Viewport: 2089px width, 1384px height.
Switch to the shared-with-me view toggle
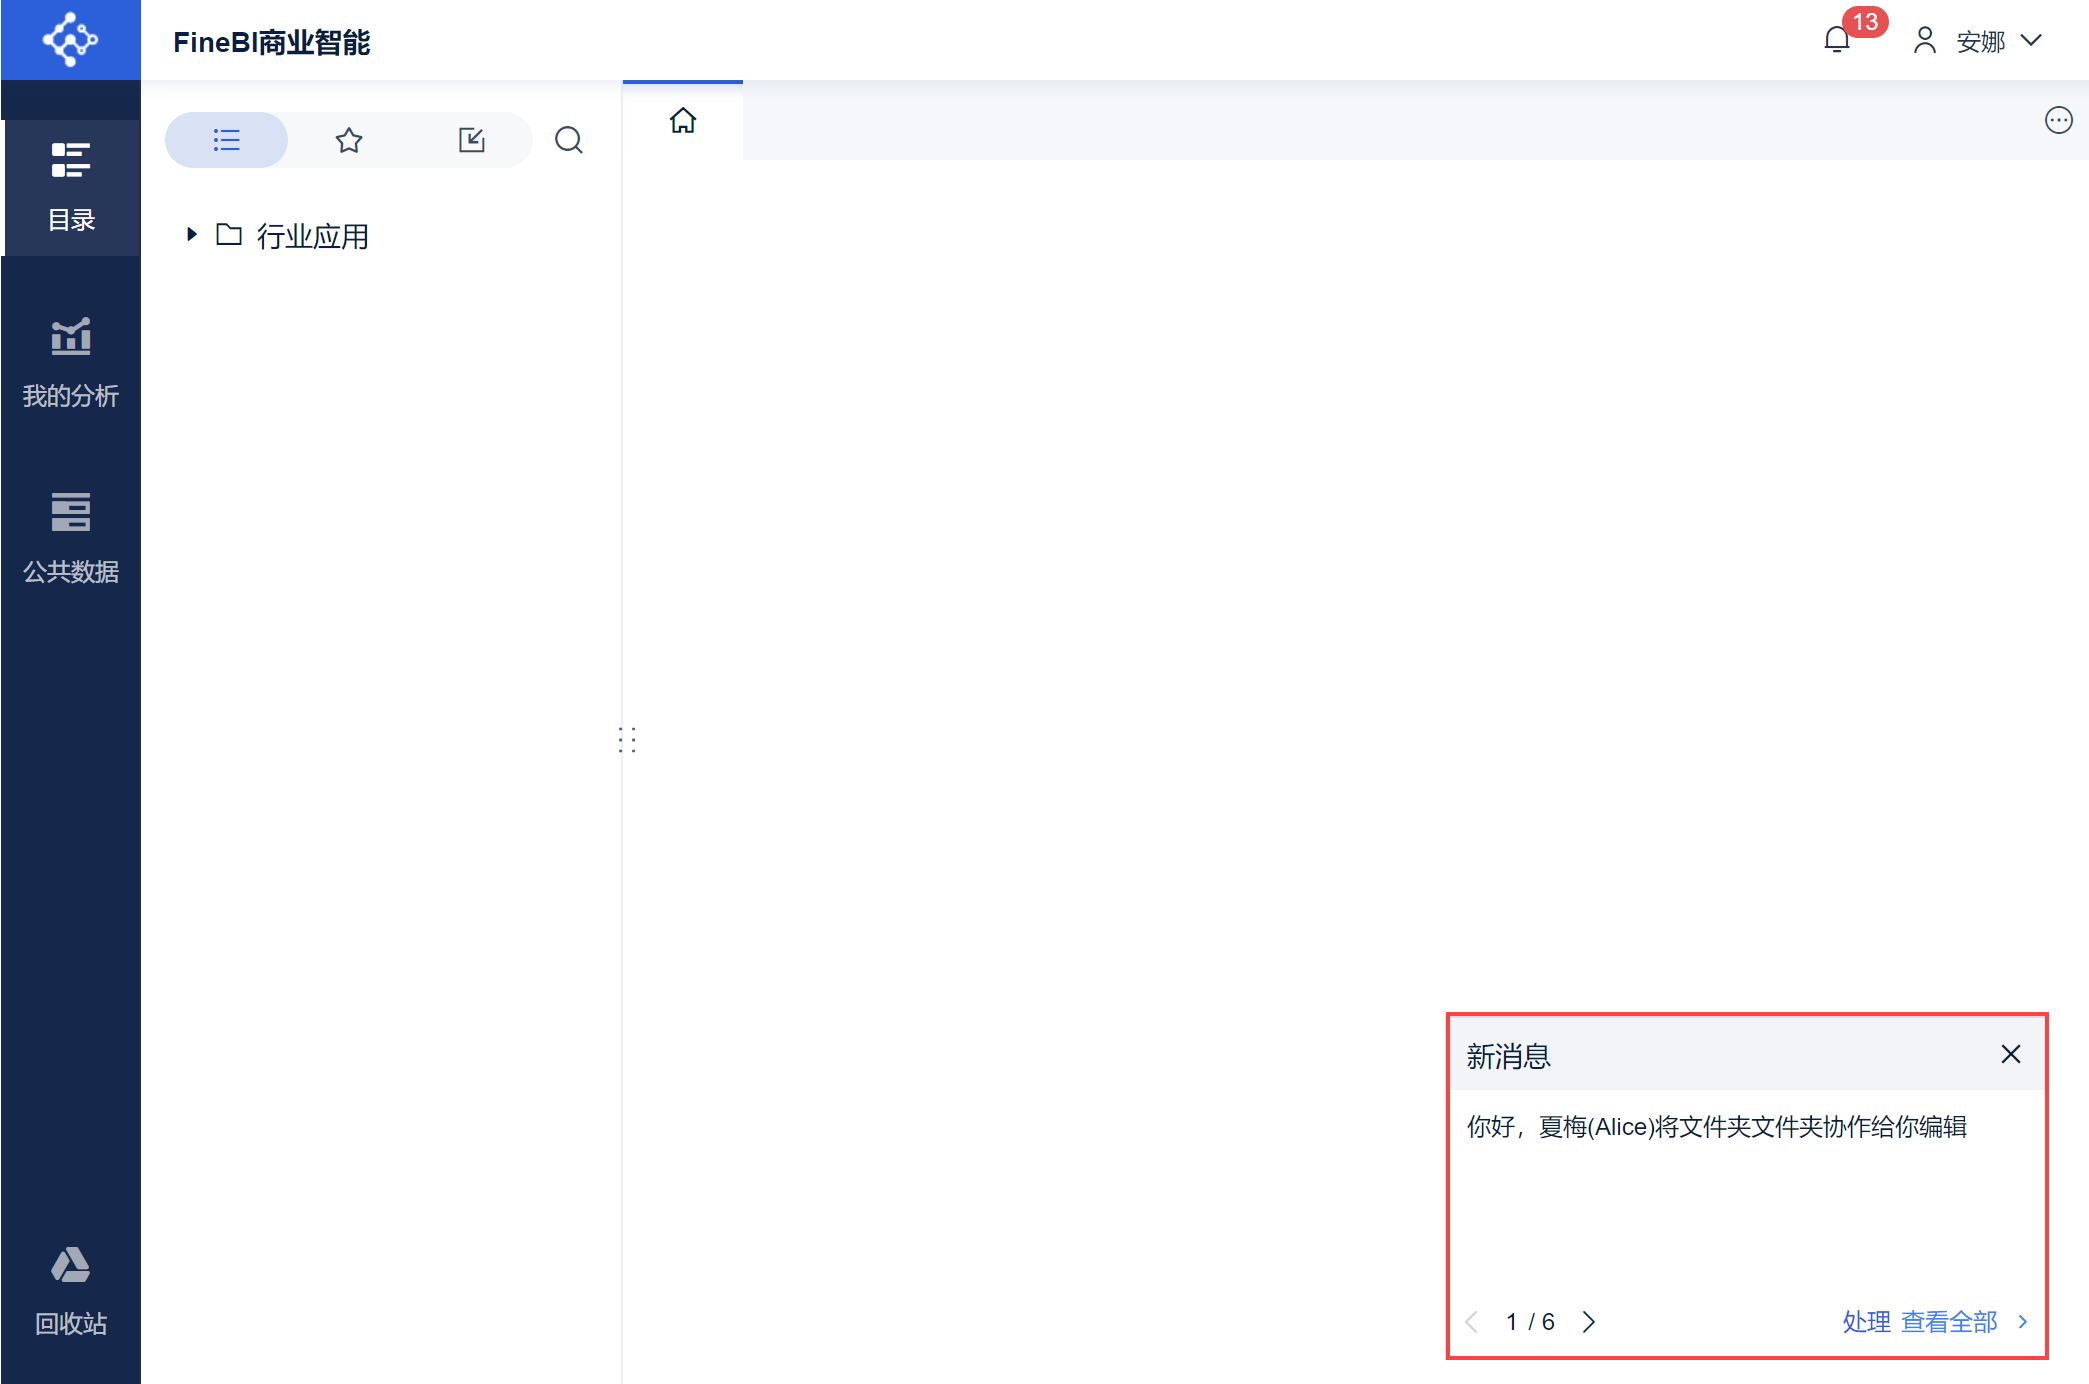471,140
